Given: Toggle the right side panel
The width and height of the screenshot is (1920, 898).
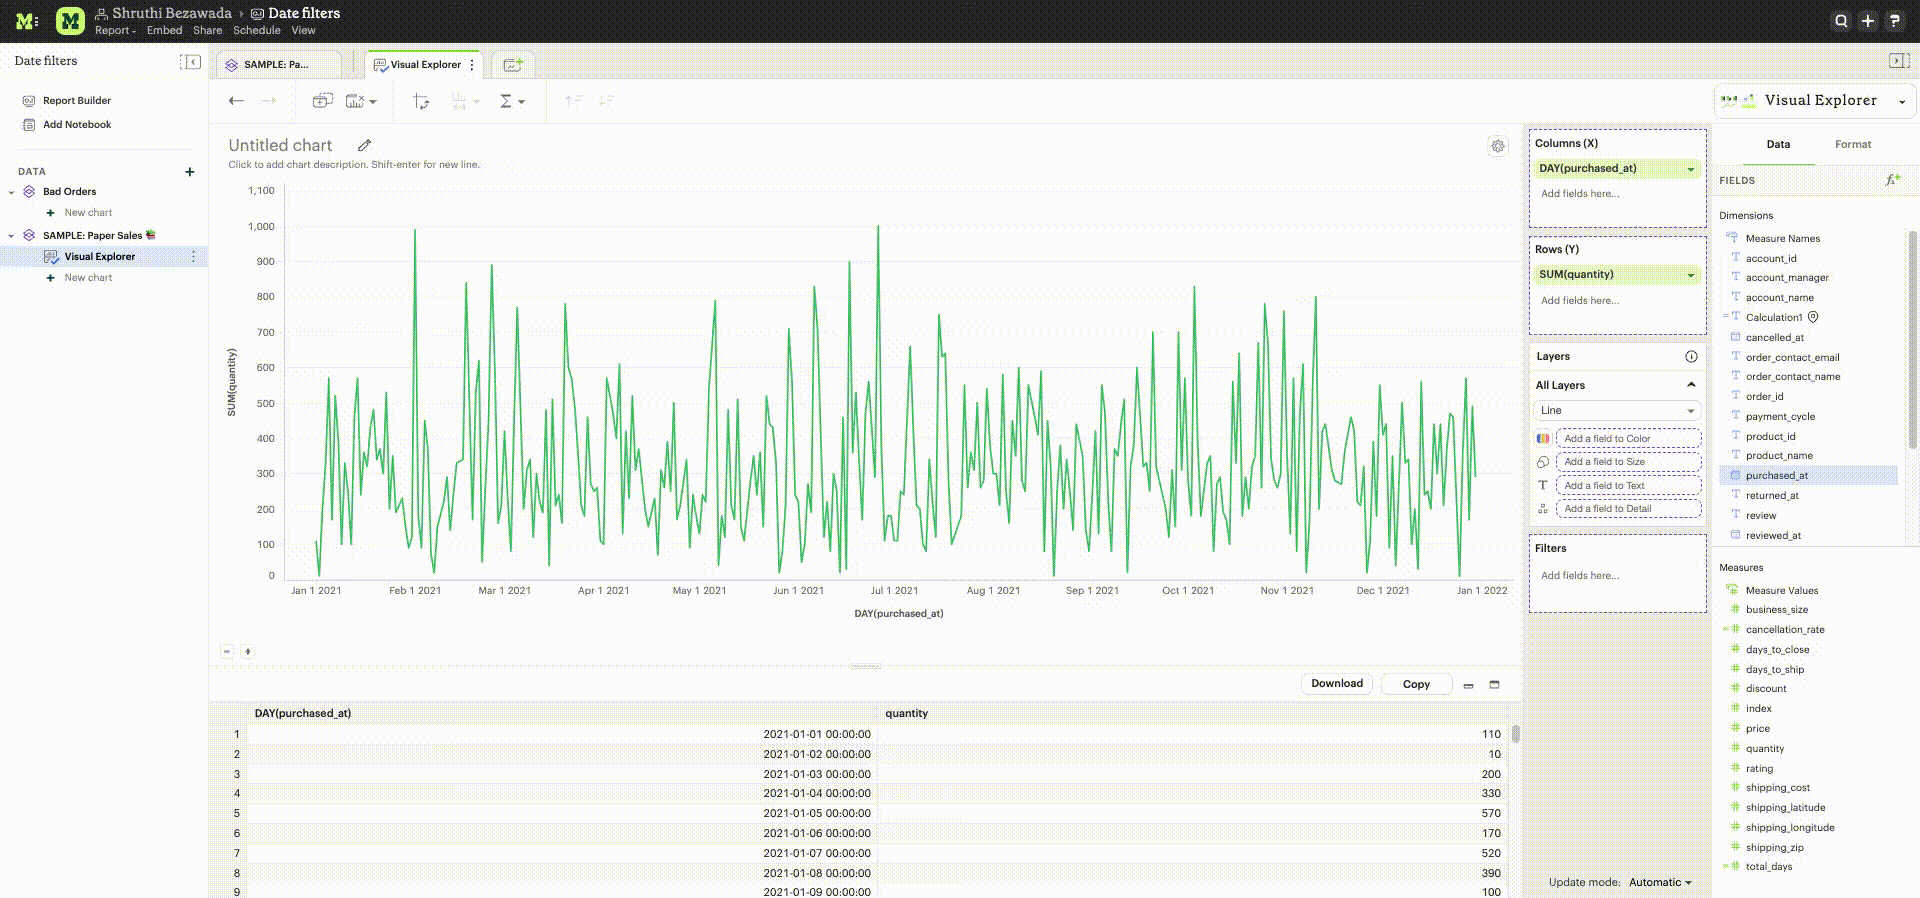Looking at the screenshot, I should tap(1898, 61).
